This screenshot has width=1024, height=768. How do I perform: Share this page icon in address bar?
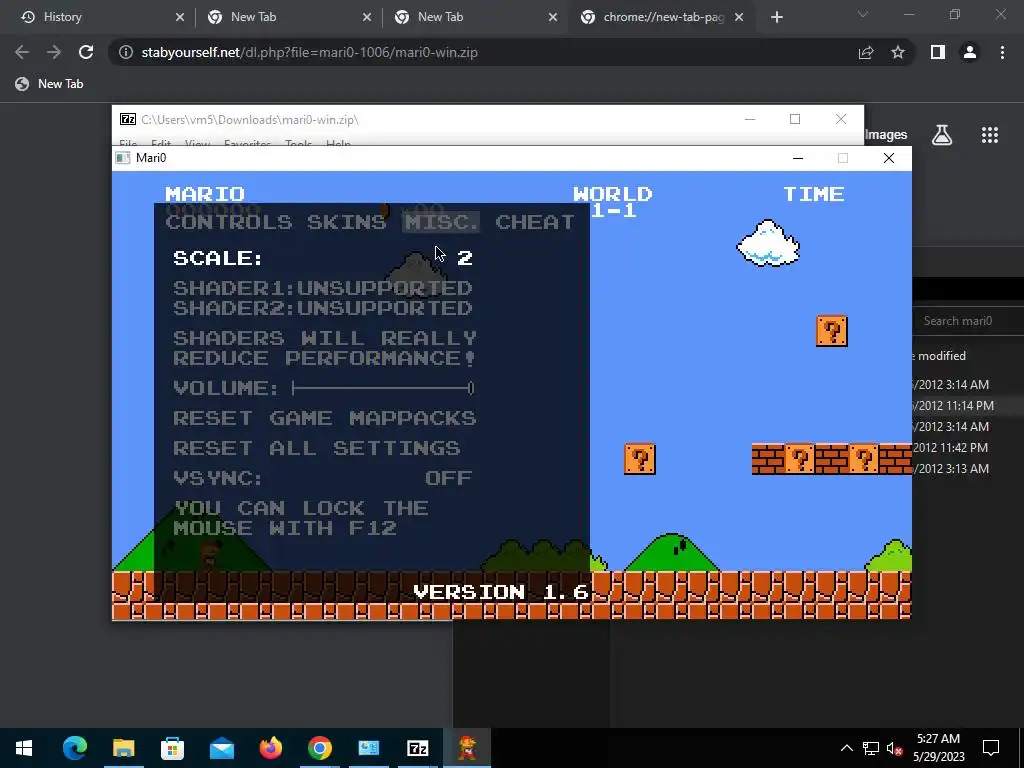point(866,52)
